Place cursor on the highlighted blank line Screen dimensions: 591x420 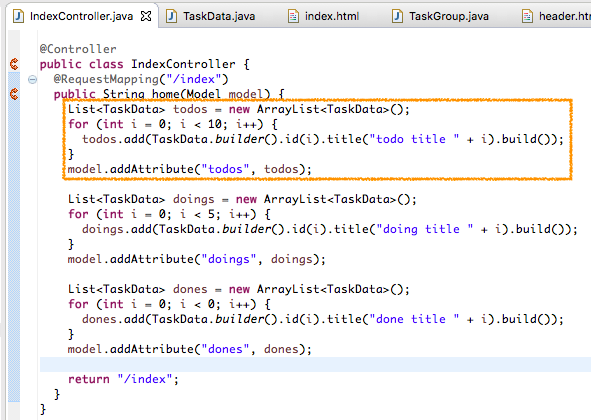coord(315,364)
